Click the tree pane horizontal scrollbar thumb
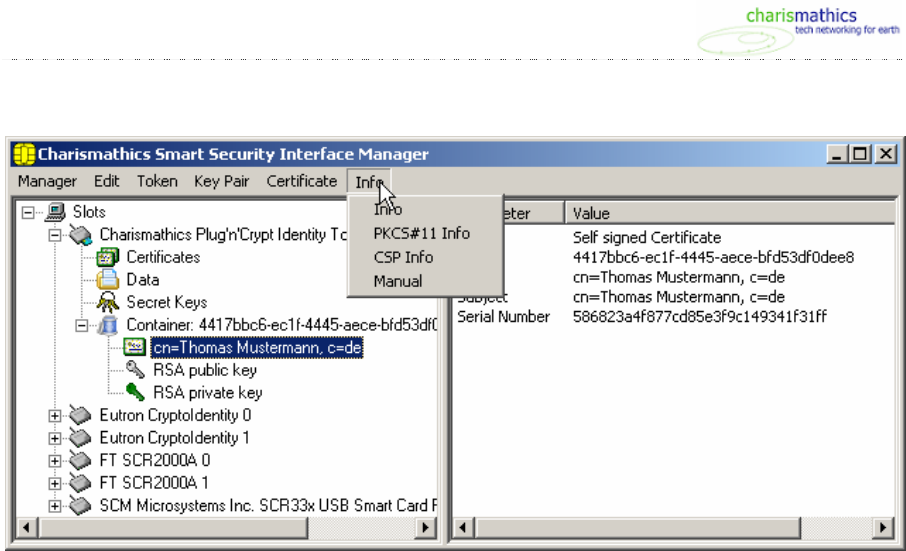 [x=172, y=527]
